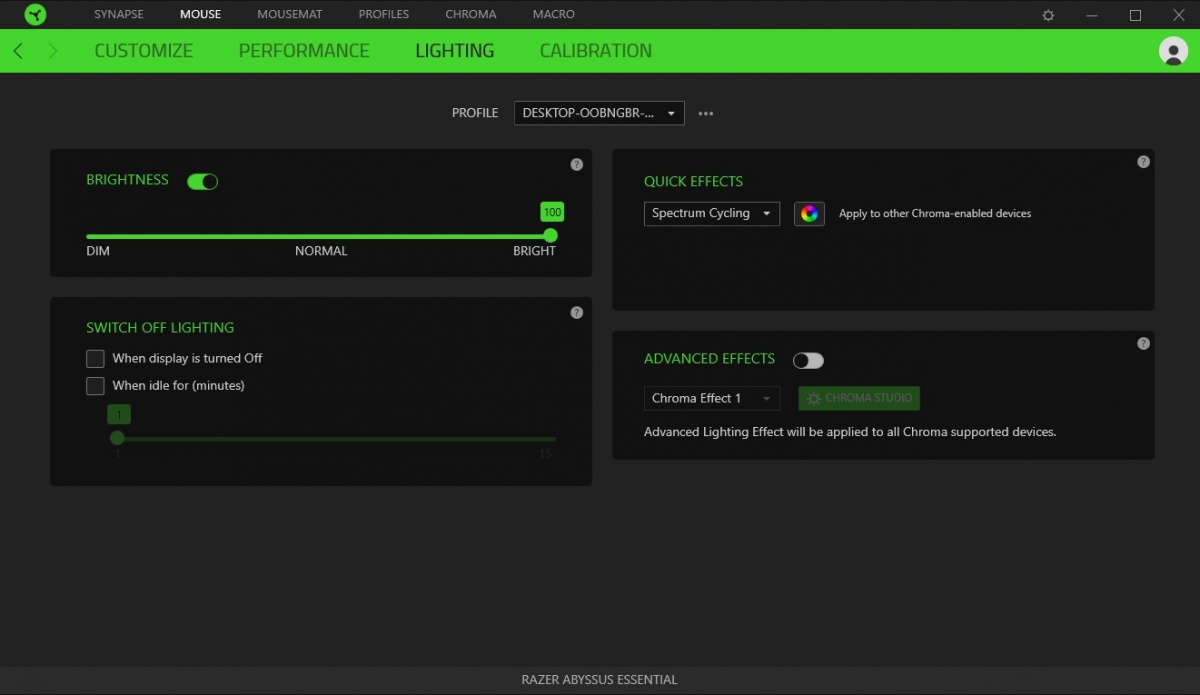Screen dimensions: 1200x695
Task: Open the Performance subtab
Action: 304,51
